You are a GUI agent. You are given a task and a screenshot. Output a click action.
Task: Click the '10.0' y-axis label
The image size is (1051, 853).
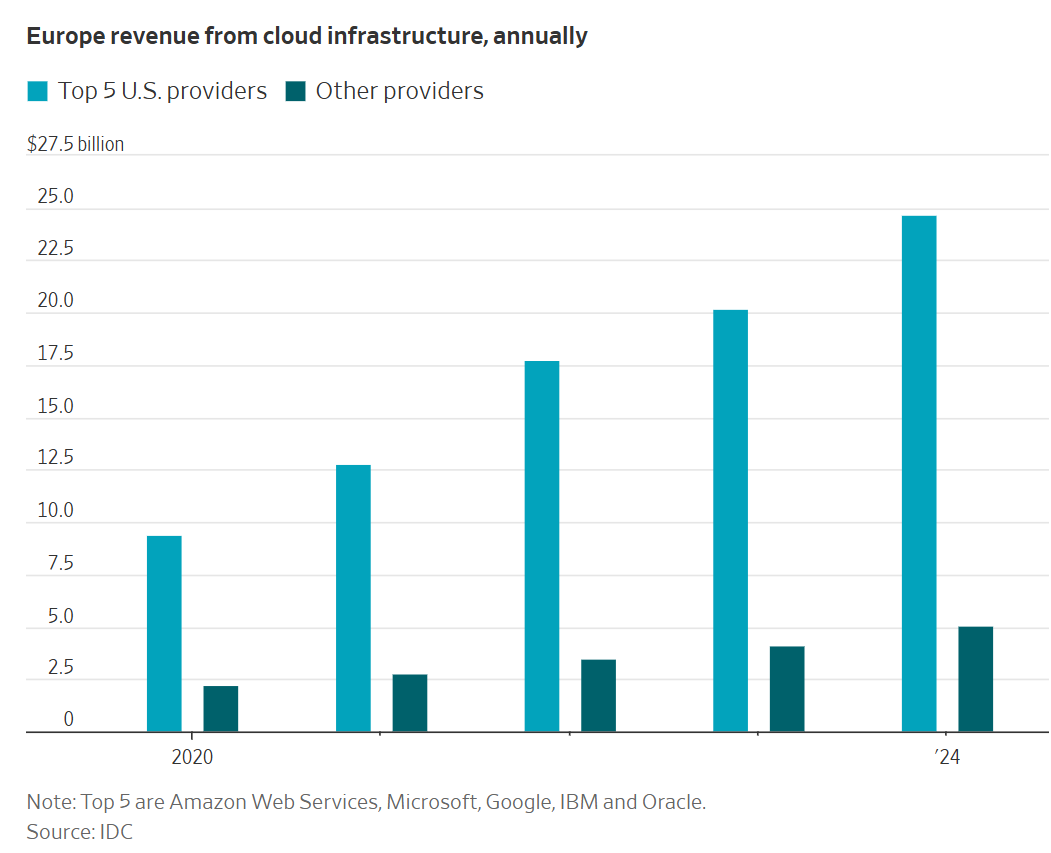click(56, 511)
